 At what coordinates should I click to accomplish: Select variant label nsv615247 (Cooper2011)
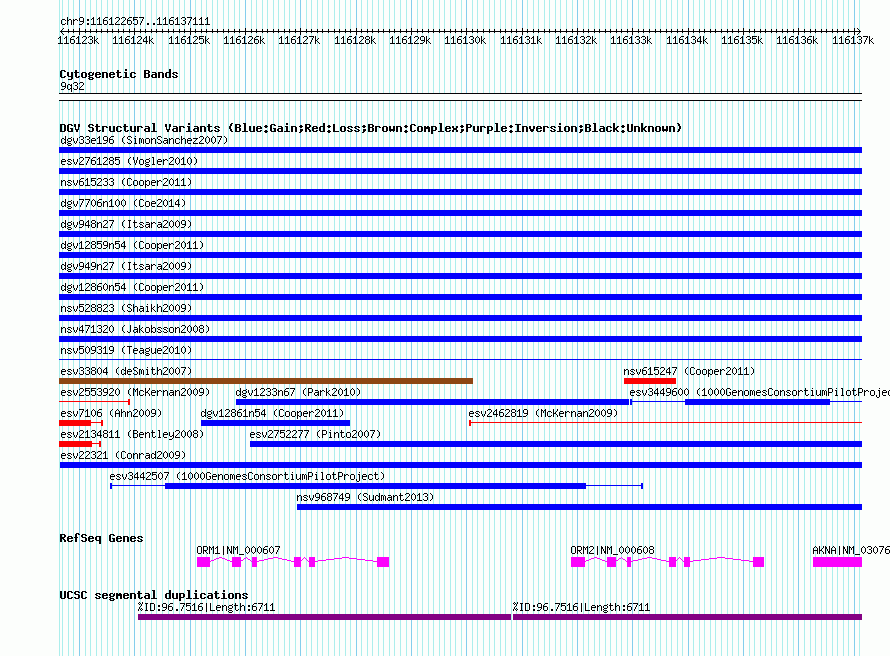(x=689, y=371)
